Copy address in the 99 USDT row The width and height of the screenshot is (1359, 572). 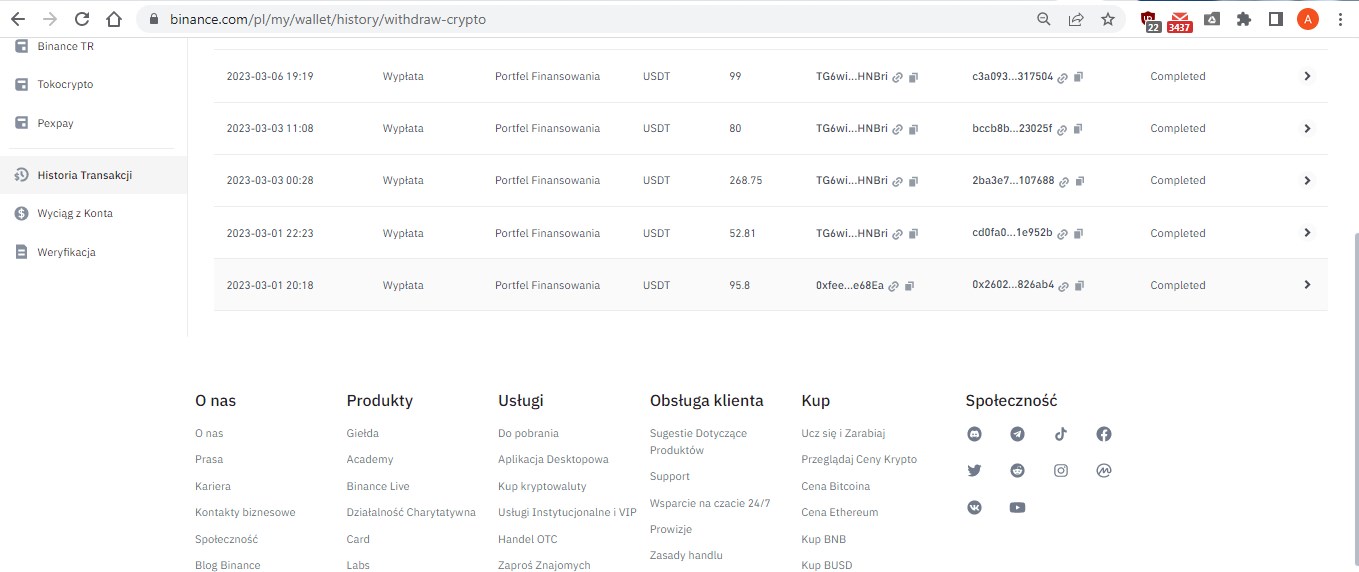(913, 77)
